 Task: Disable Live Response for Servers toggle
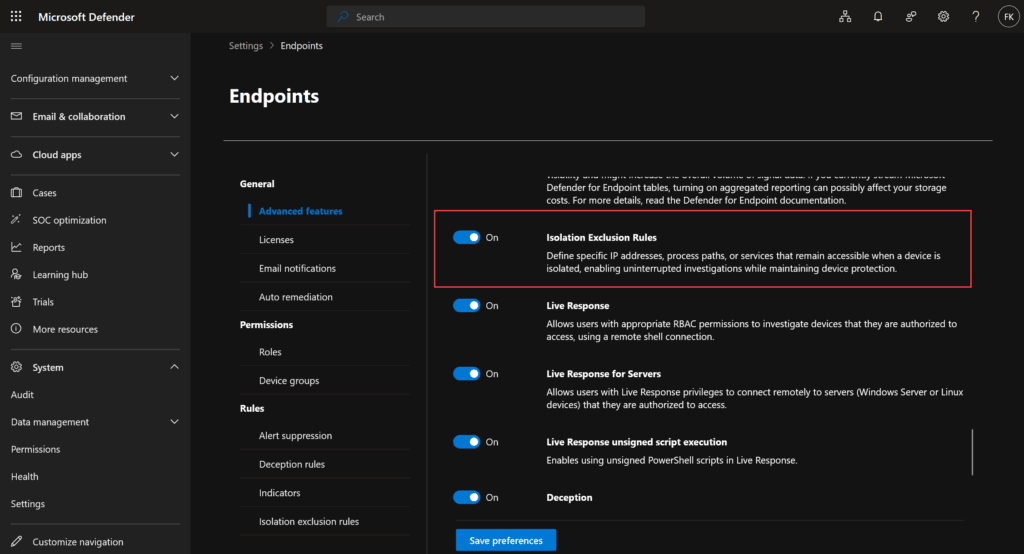click(466, 374)
